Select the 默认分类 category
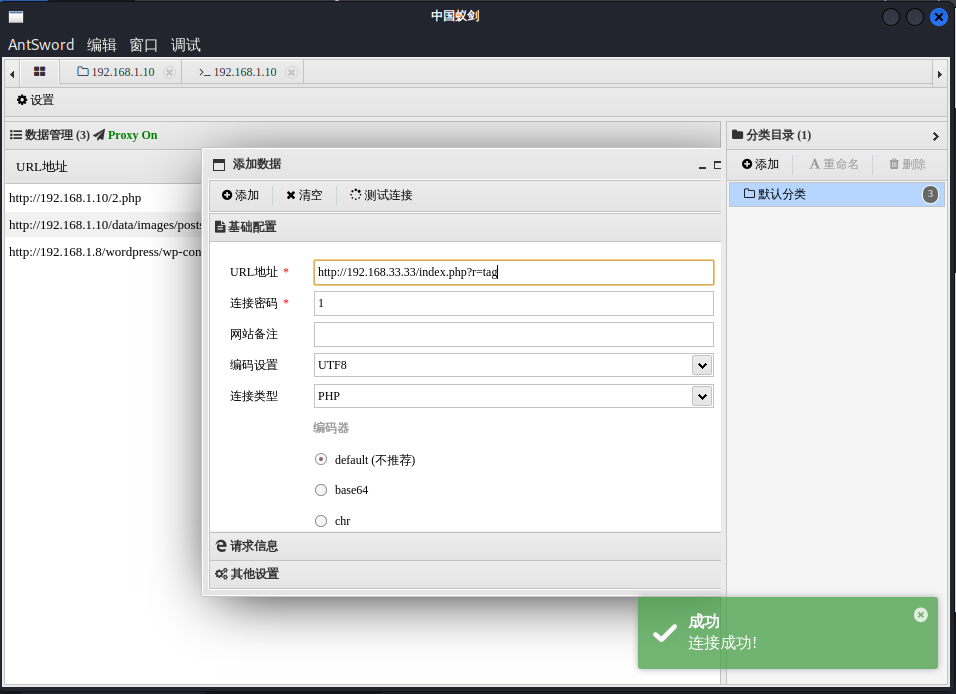 coord(836,195)
